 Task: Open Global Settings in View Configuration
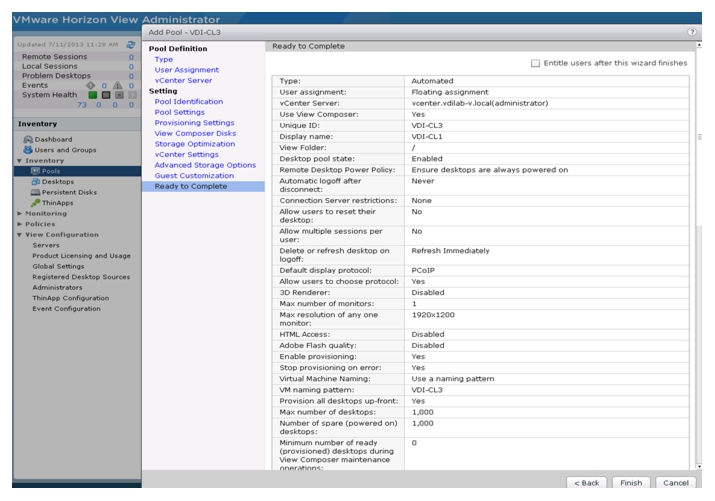[58, 266]
